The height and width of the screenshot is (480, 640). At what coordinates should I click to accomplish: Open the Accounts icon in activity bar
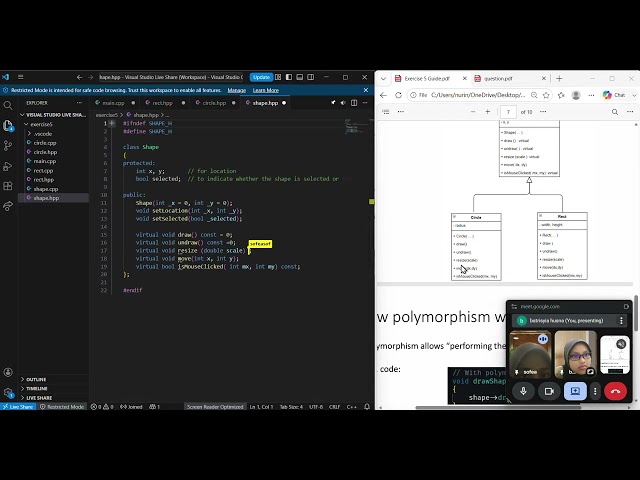pos(8,372)
